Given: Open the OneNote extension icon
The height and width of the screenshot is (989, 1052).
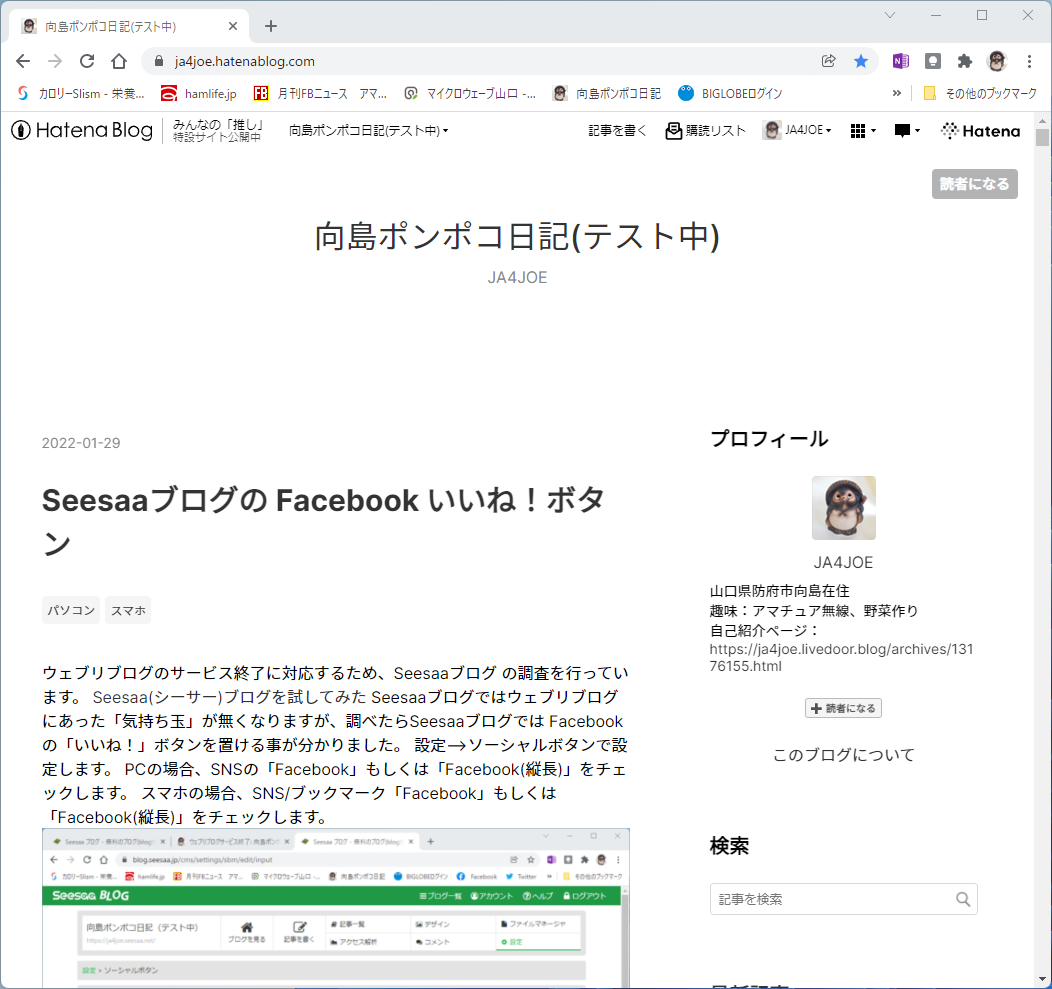Looking at the screenshot, I should click(x=900, y=61).
